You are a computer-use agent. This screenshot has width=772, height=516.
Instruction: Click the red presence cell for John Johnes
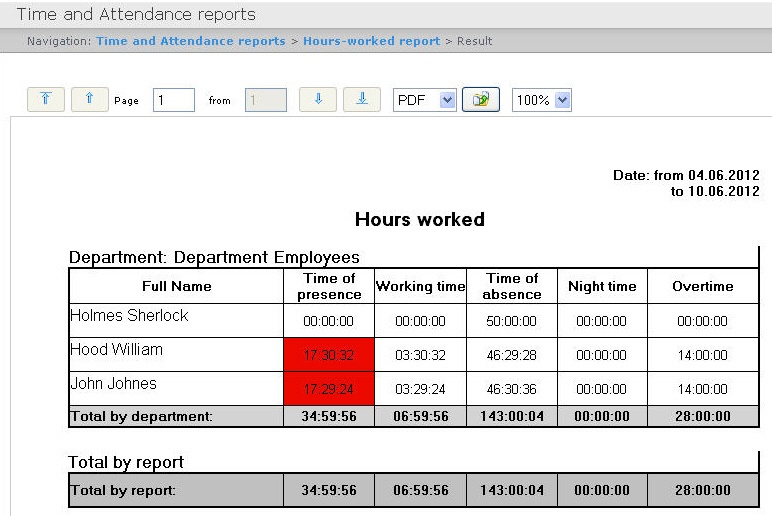pyautogui.click(x=329, y=389)
